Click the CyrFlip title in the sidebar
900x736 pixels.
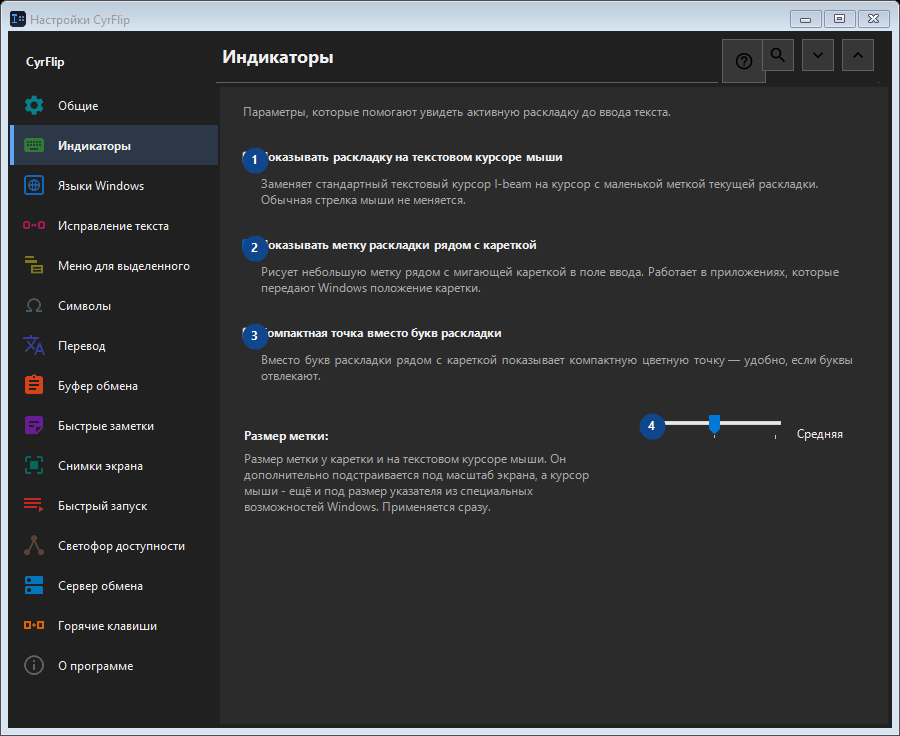tap(45, 62)
